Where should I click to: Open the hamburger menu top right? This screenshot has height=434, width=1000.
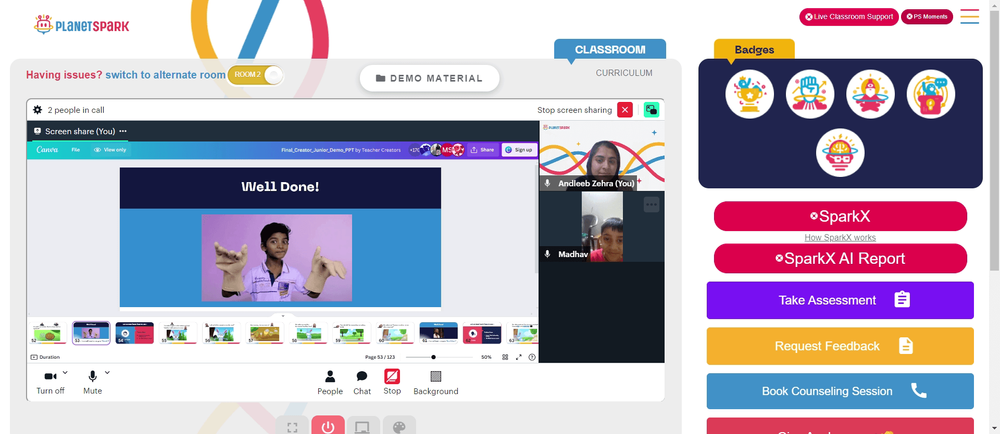969,17
